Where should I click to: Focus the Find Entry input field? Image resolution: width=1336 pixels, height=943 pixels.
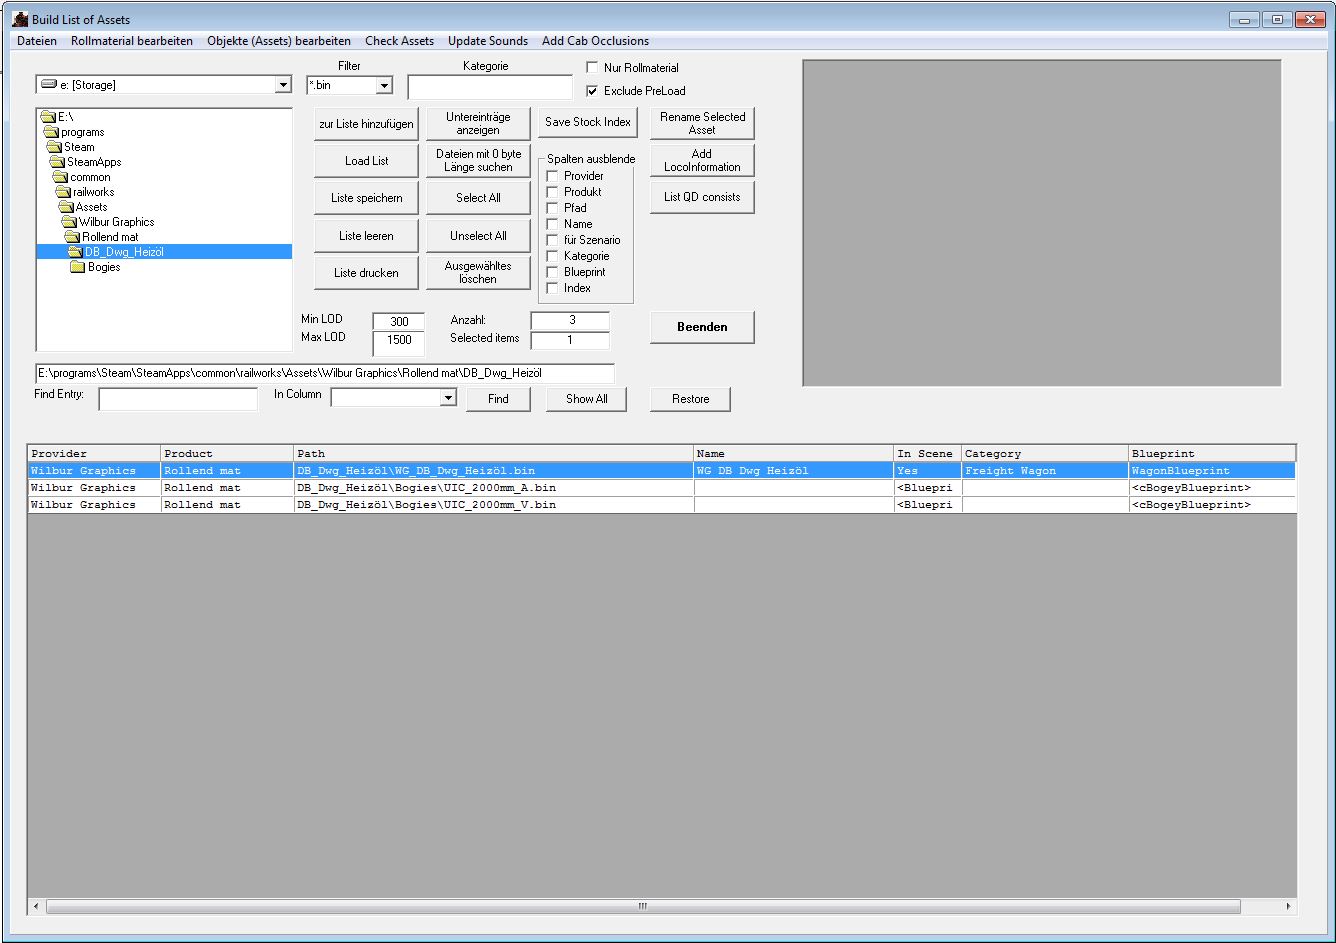click(178, 399)
